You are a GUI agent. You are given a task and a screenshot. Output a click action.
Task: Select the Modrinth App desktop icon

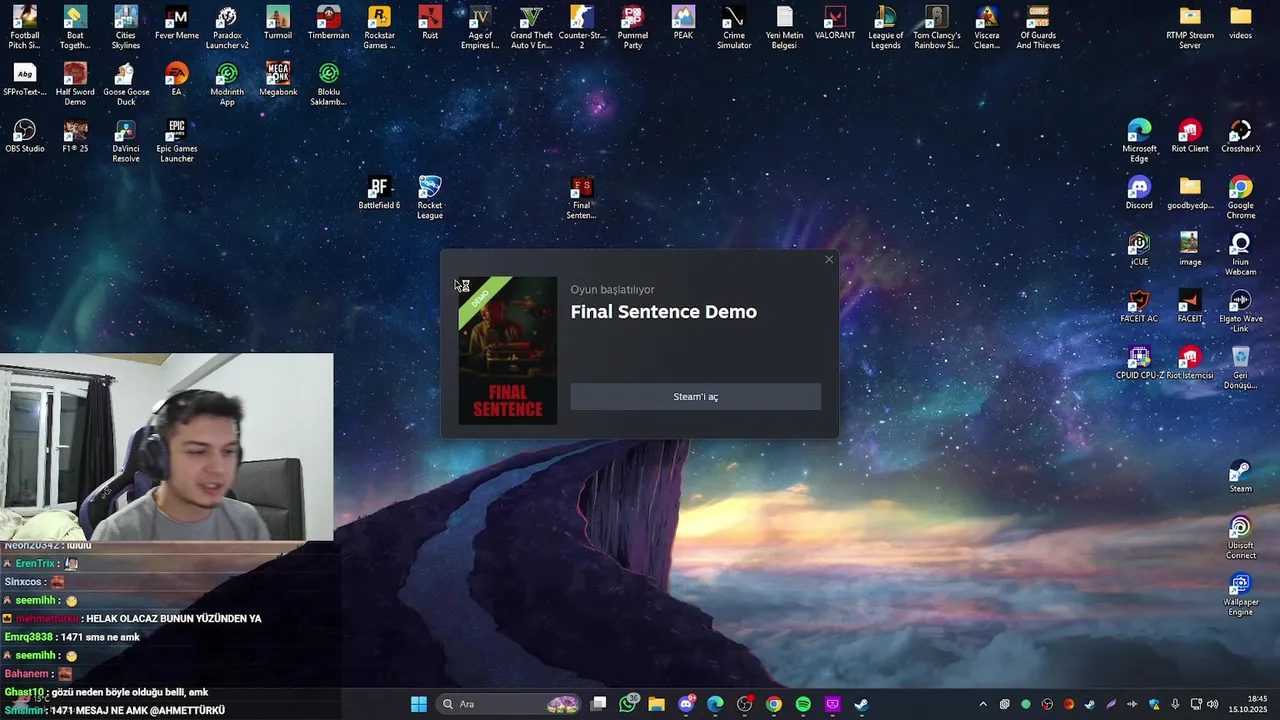[227, 84]
